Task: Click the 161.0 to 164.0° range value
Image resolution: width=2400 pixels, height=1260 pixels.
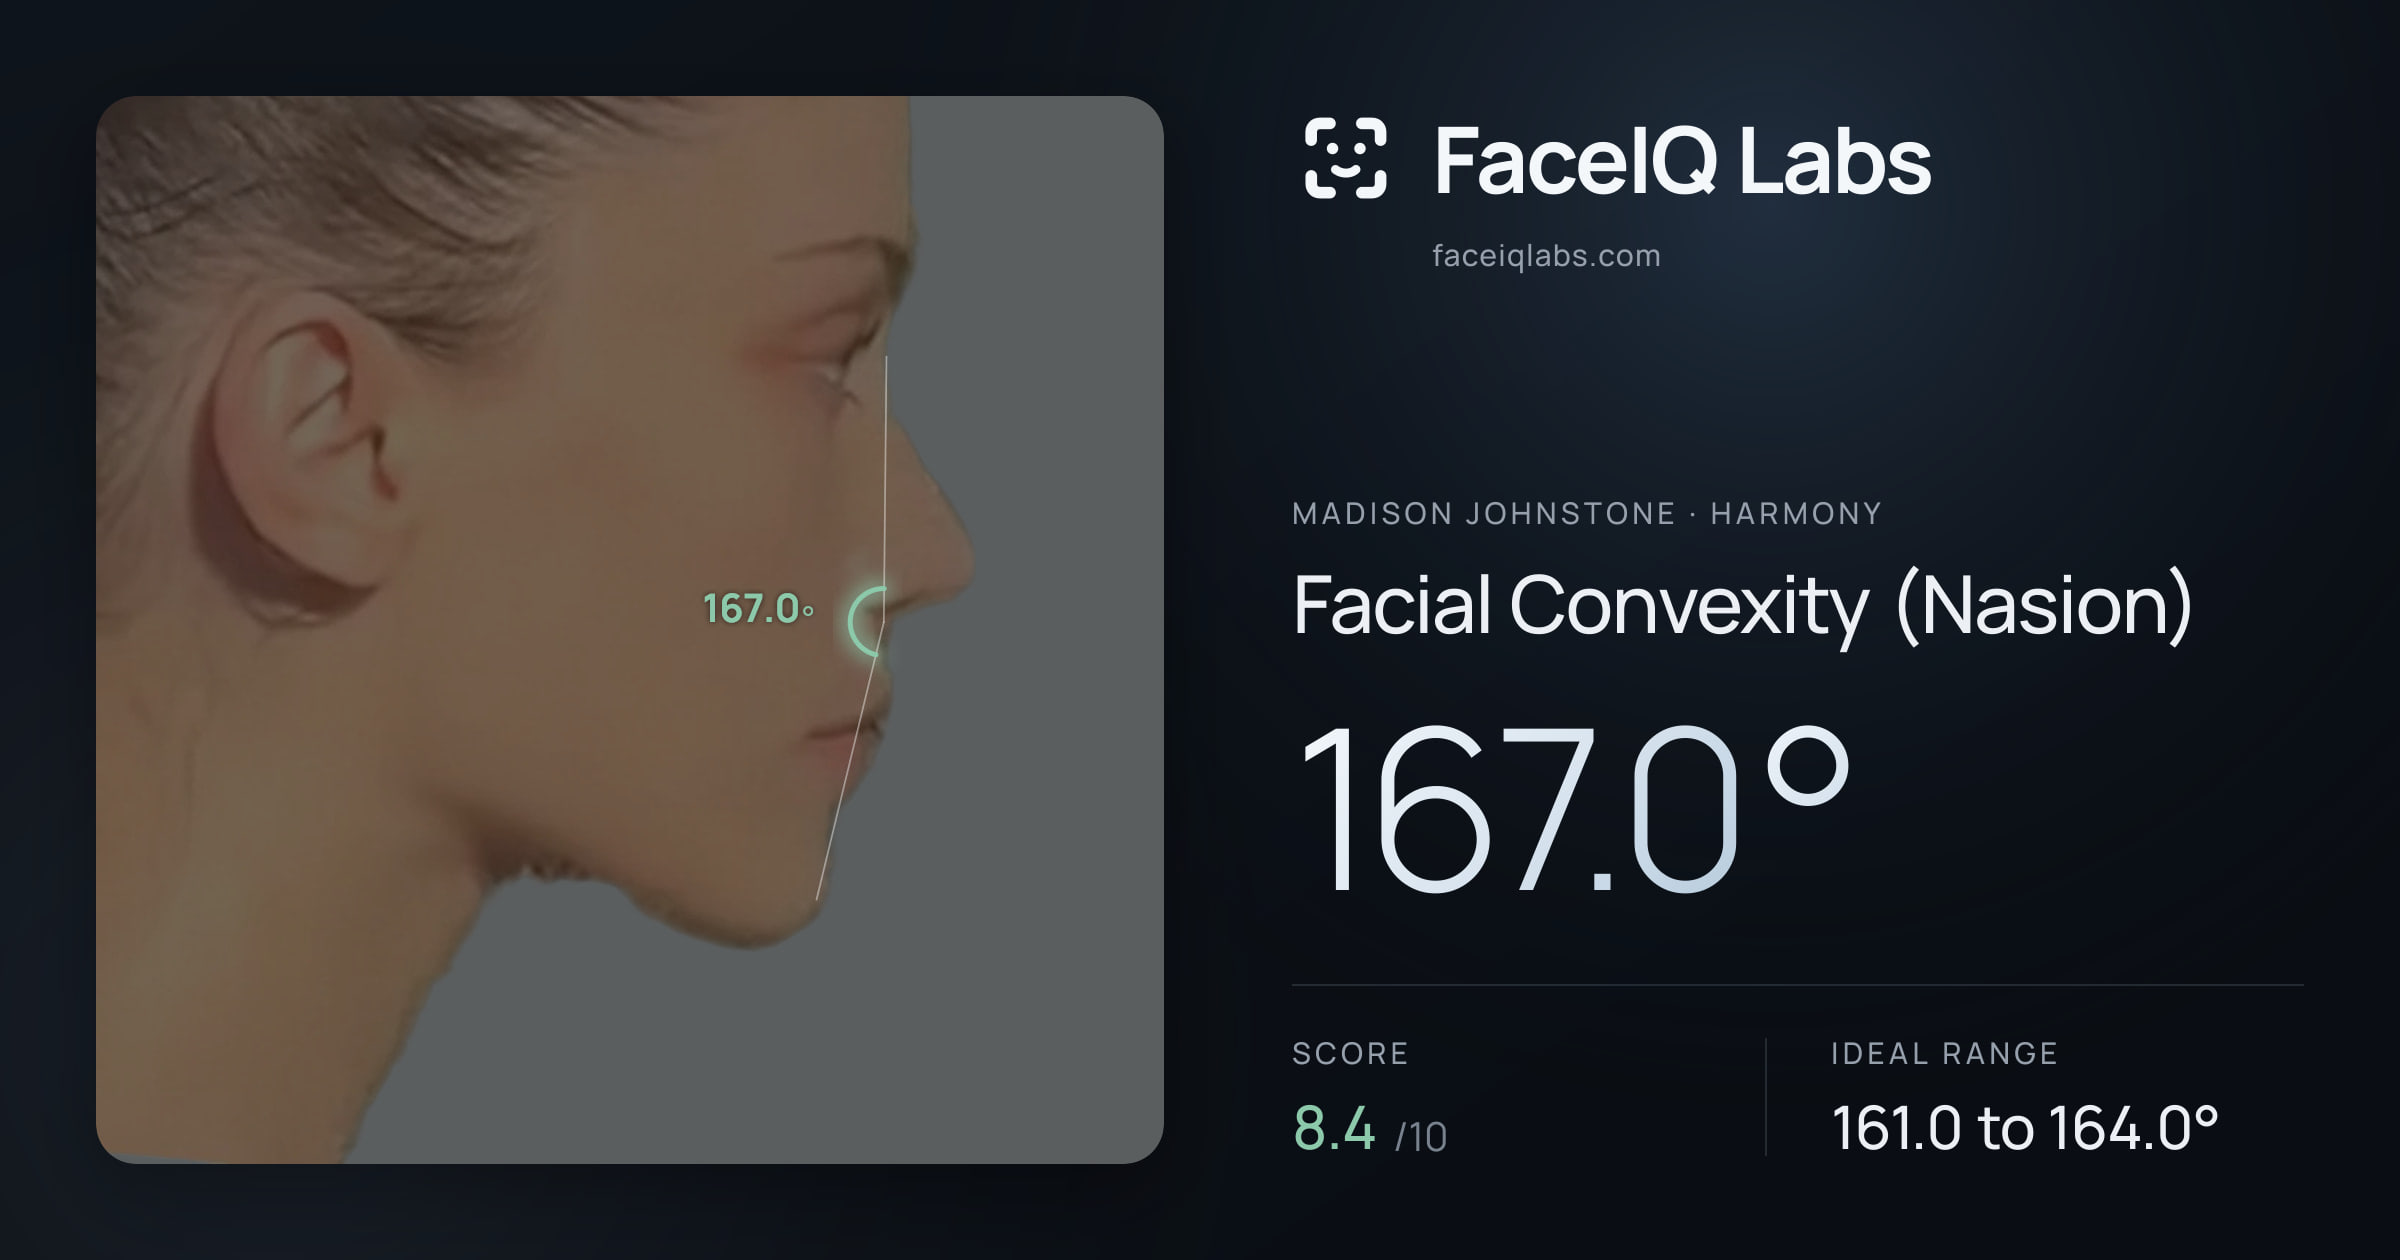Action: pos(2025,1128)
